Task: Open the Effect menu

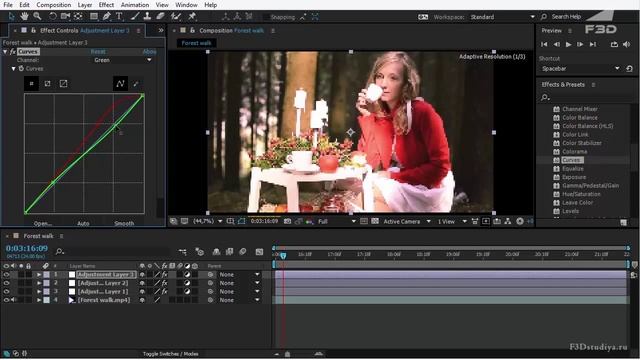Action: pos(106,5)
